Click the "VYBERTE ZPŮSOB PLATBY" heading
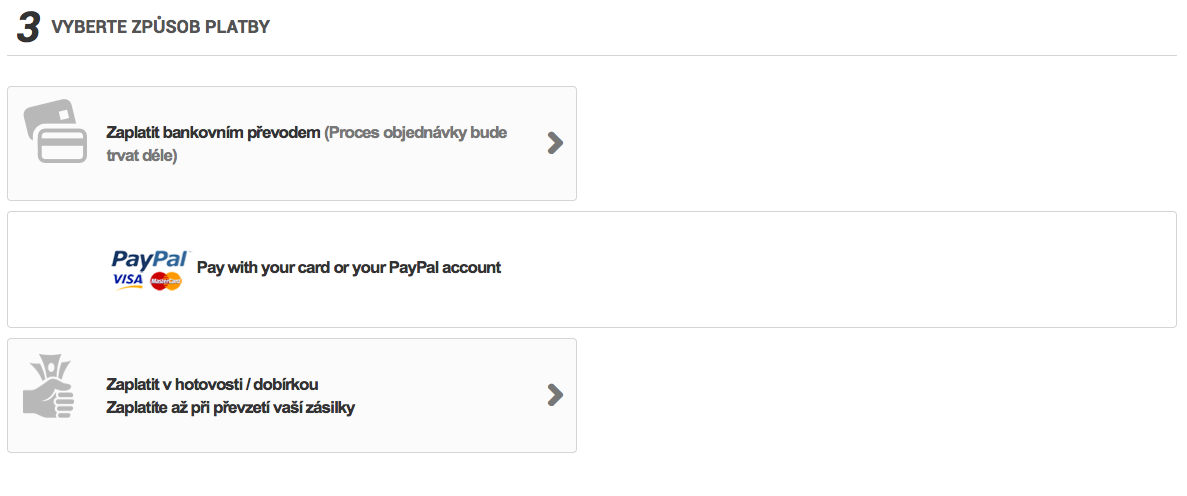 (160, 28)
